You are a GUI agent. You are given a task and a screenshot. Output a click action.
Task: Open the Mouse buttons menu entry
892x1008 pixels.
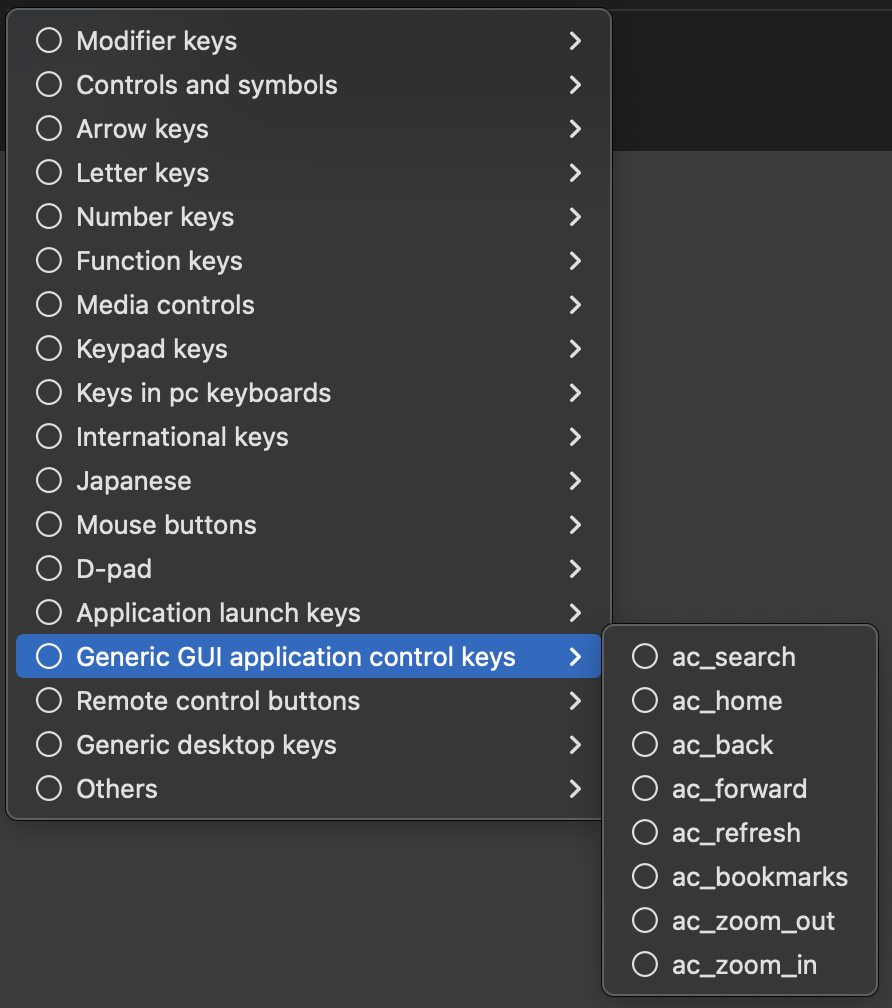167,525
